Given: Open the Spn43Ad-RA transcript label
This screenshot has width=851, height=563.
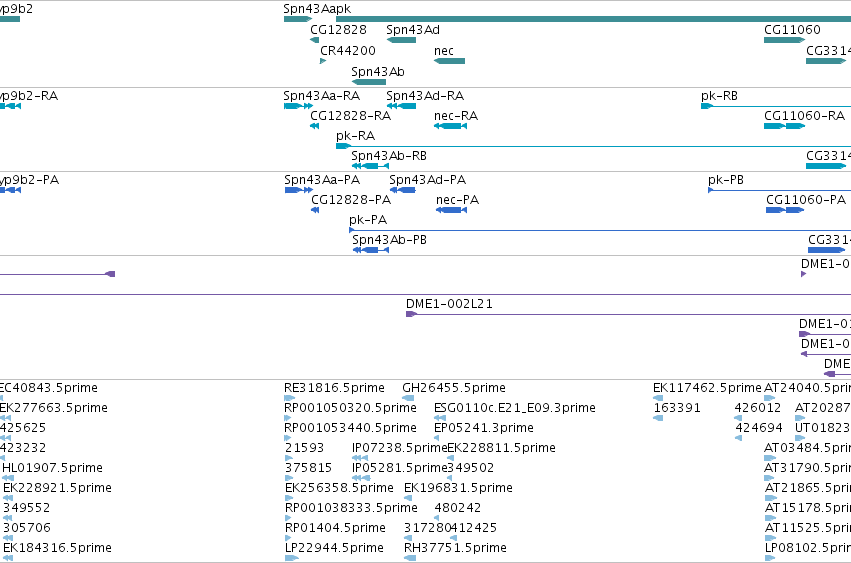Looking at the screenshot, I should tap(425, 96).
